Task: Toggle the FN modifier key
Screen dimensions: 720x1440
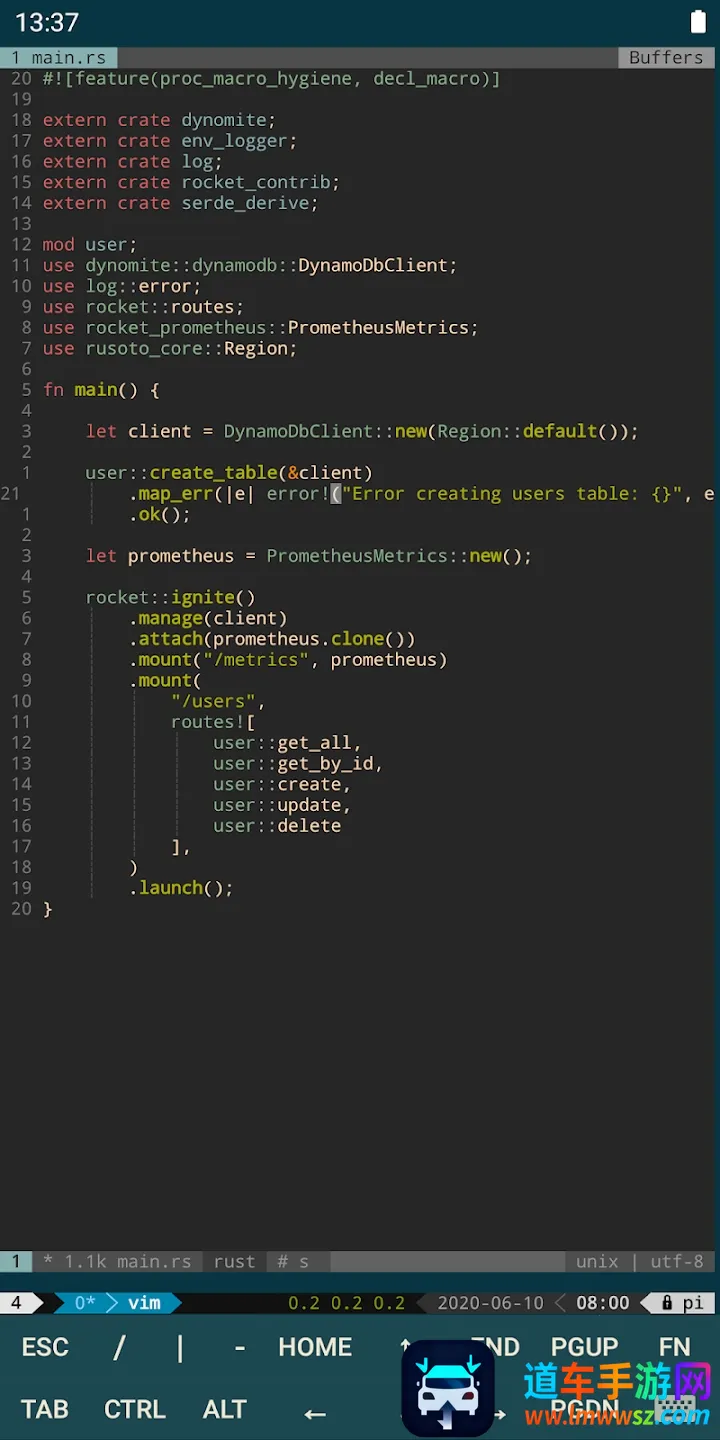Action: point(674,1347)
